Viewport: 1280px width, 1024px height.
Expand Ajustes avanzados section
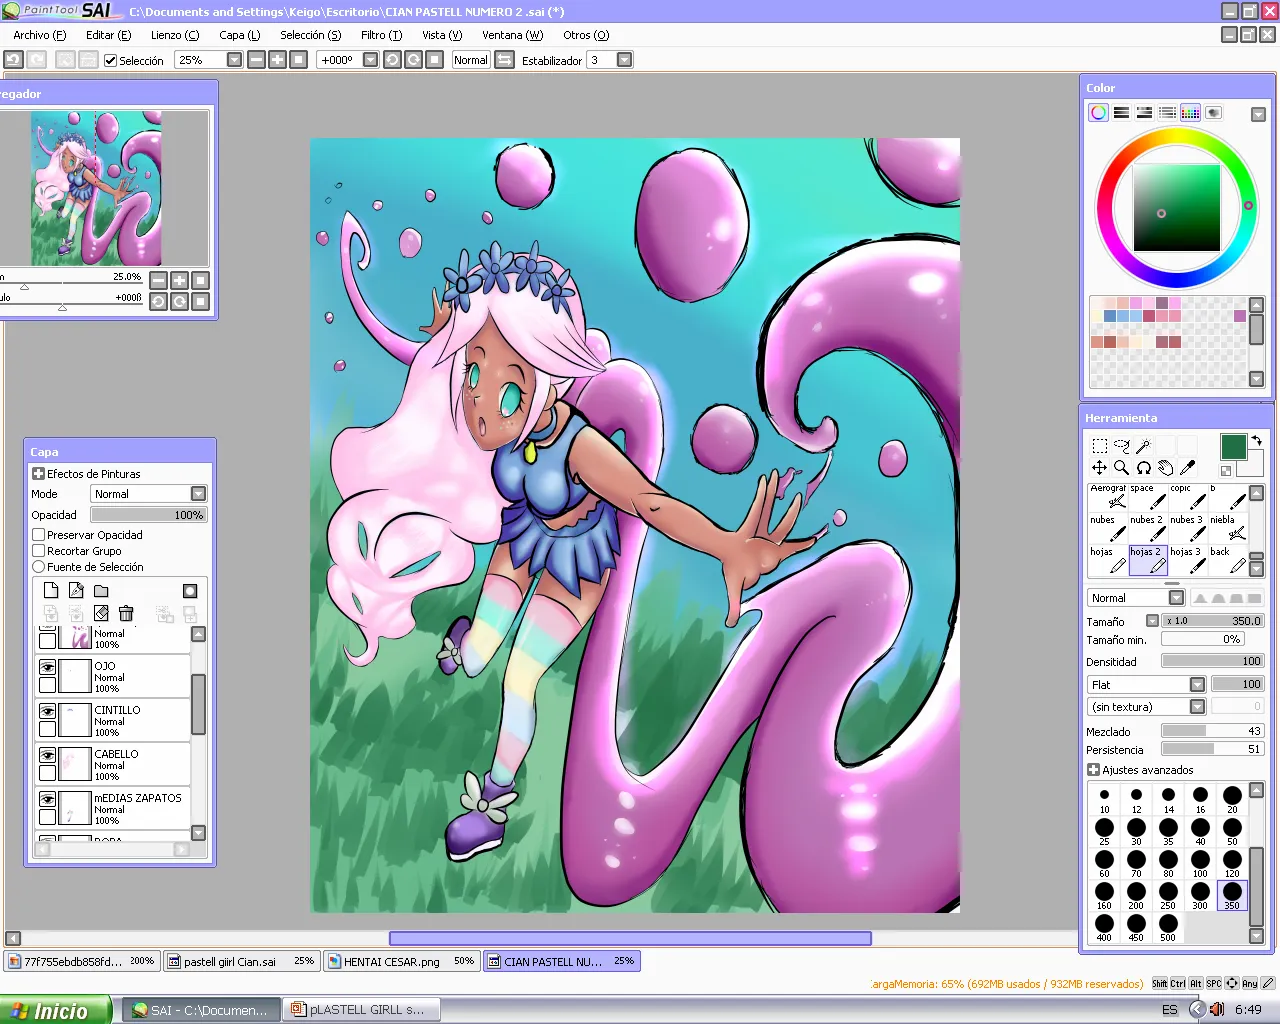1093,770
